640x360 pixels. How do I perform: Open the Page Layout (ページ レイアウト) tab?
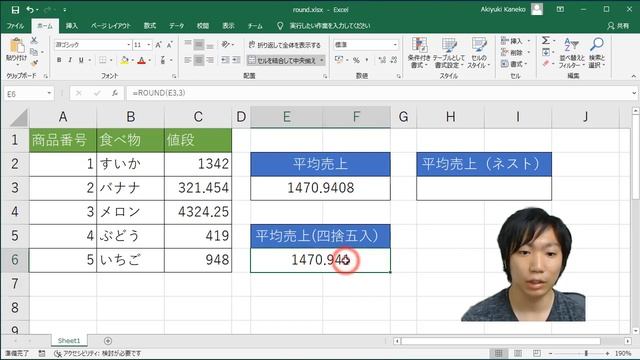coord(111,26)
